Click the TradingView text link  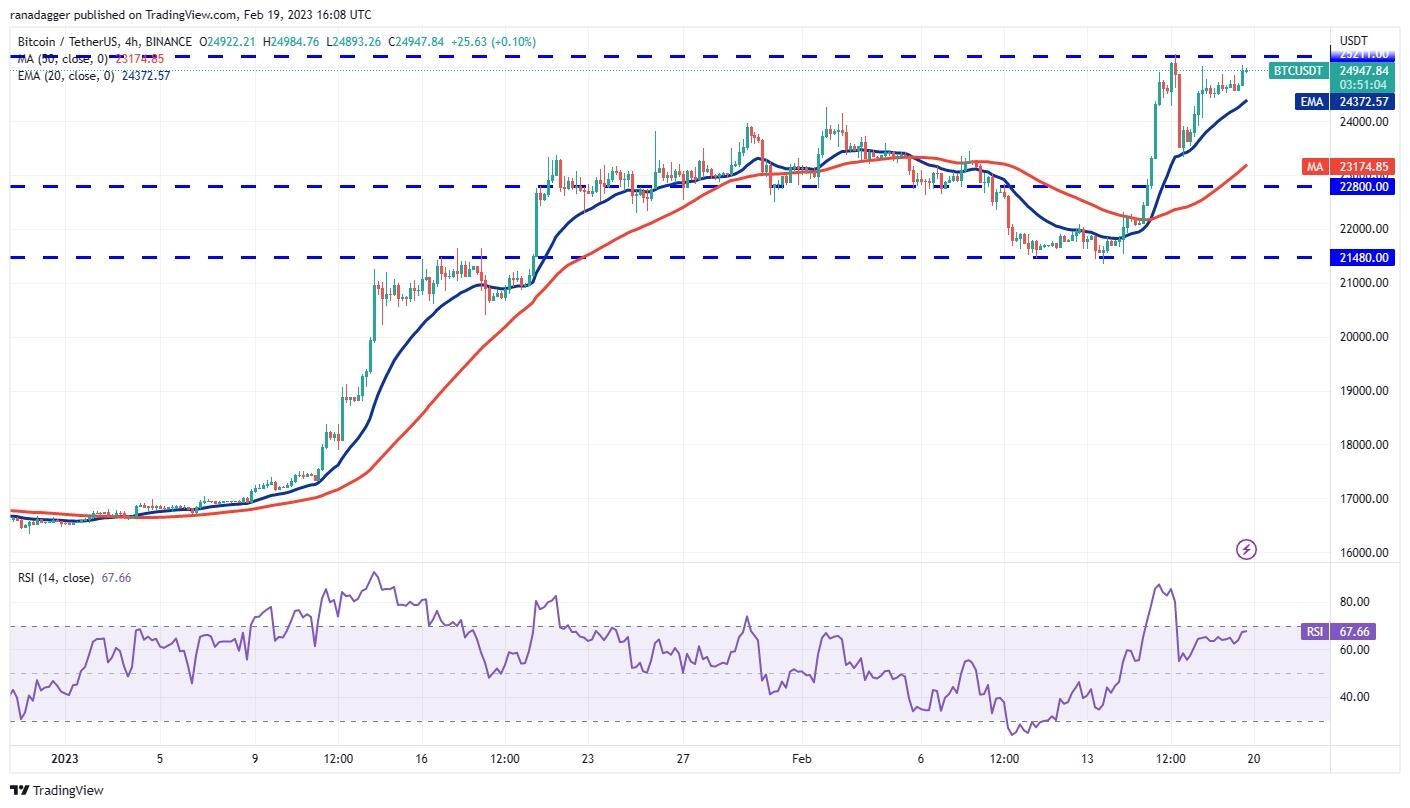coord(68,791)
